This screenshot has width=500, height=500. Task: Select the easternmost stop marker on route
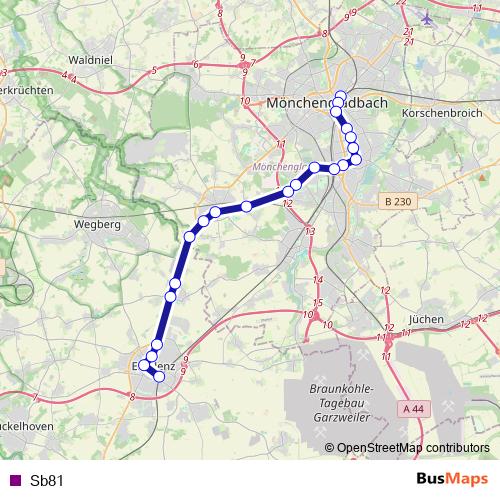pyautogui.click(x=356, y=159)
